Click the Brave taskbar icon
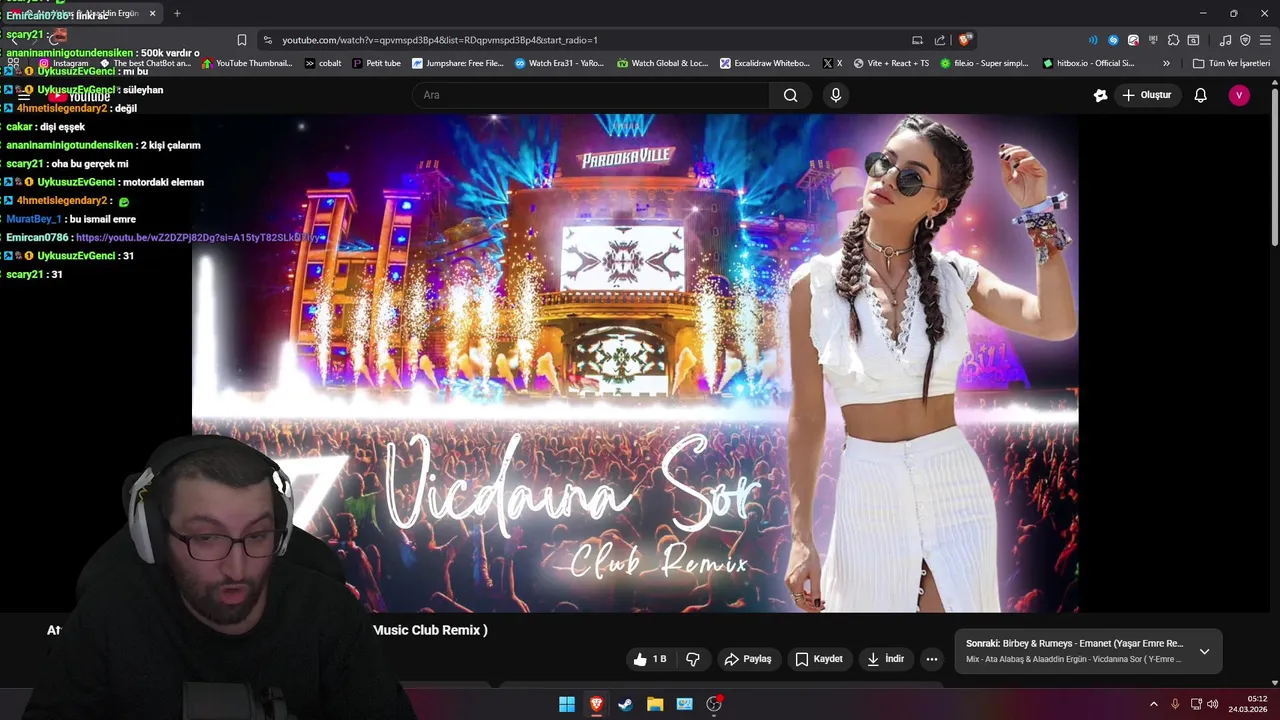This screenshot has height=720, width=1280. (x=596, y=704)
